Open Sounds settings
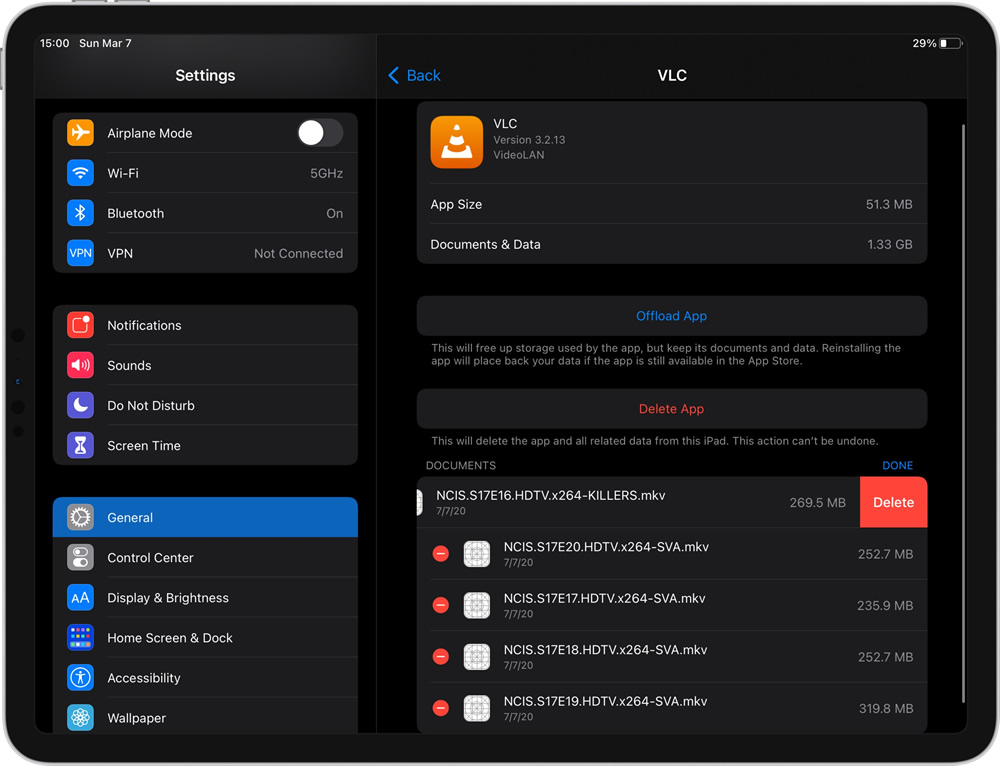This screenshot has width=1000, height=766. pos(205,365)
